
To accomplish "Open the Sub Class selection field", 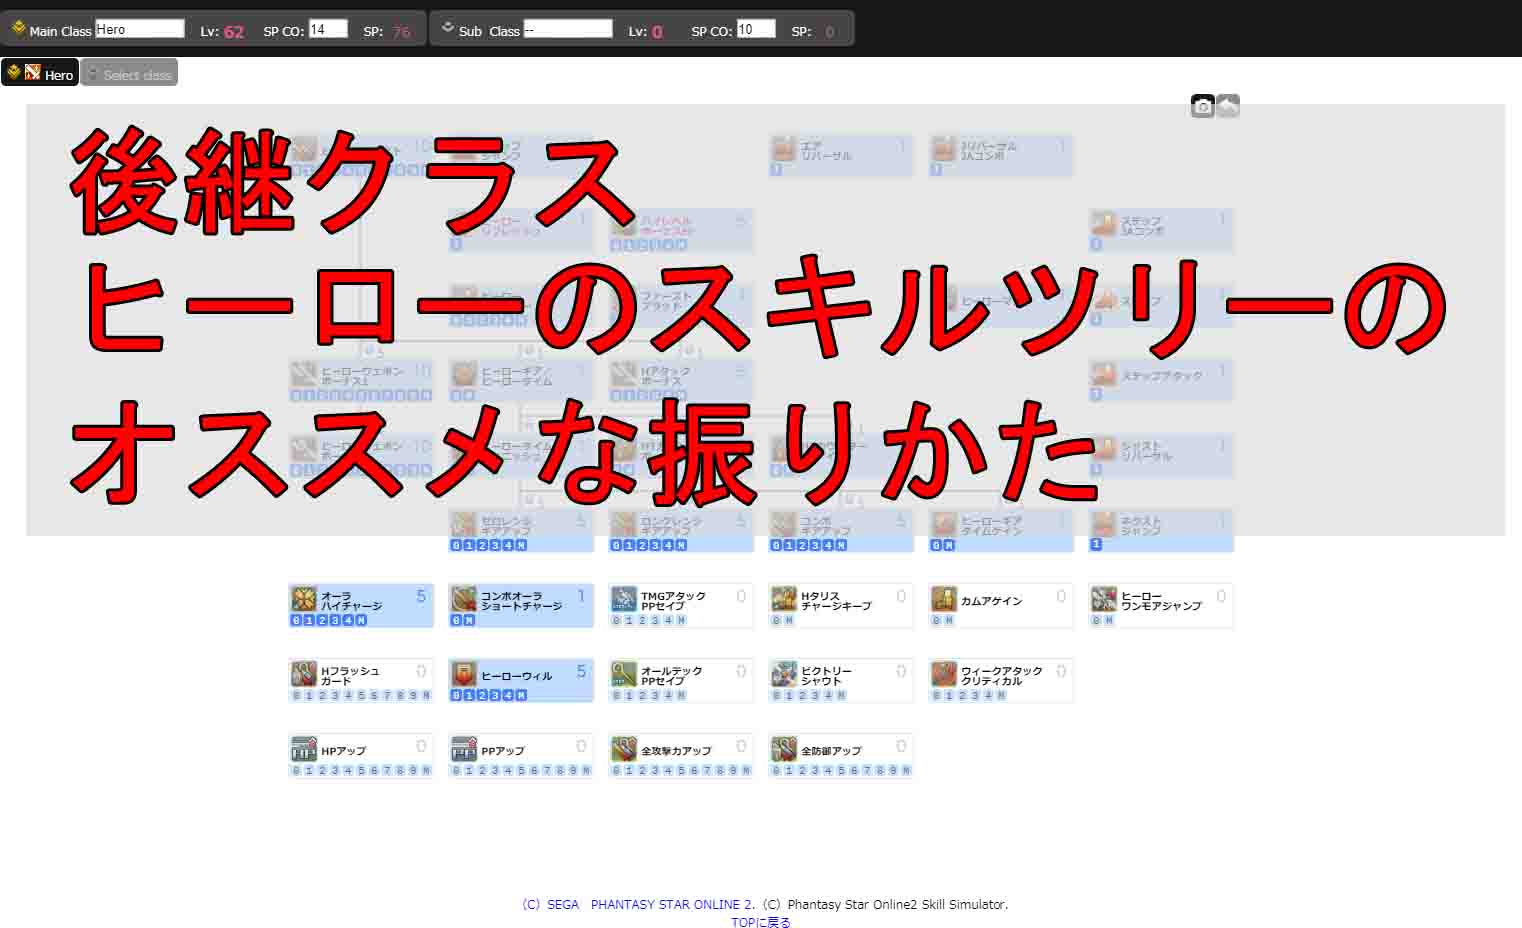I will tap(567, 29).
